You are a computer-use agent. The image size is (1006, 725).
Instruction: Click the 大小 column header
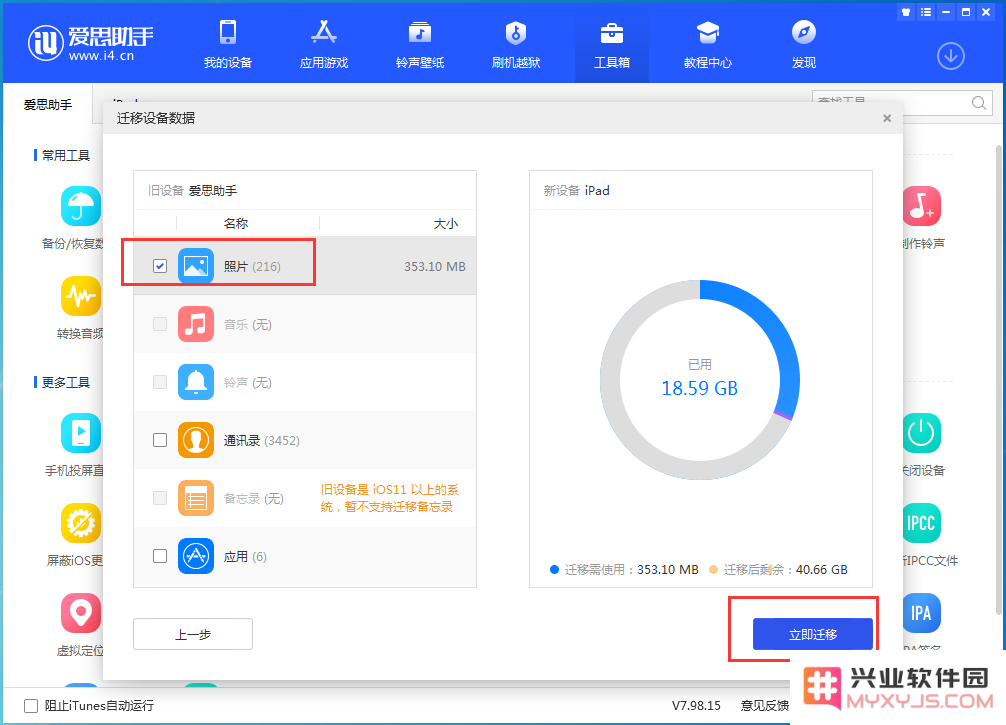pyautogui.click(x=445, y=223)
